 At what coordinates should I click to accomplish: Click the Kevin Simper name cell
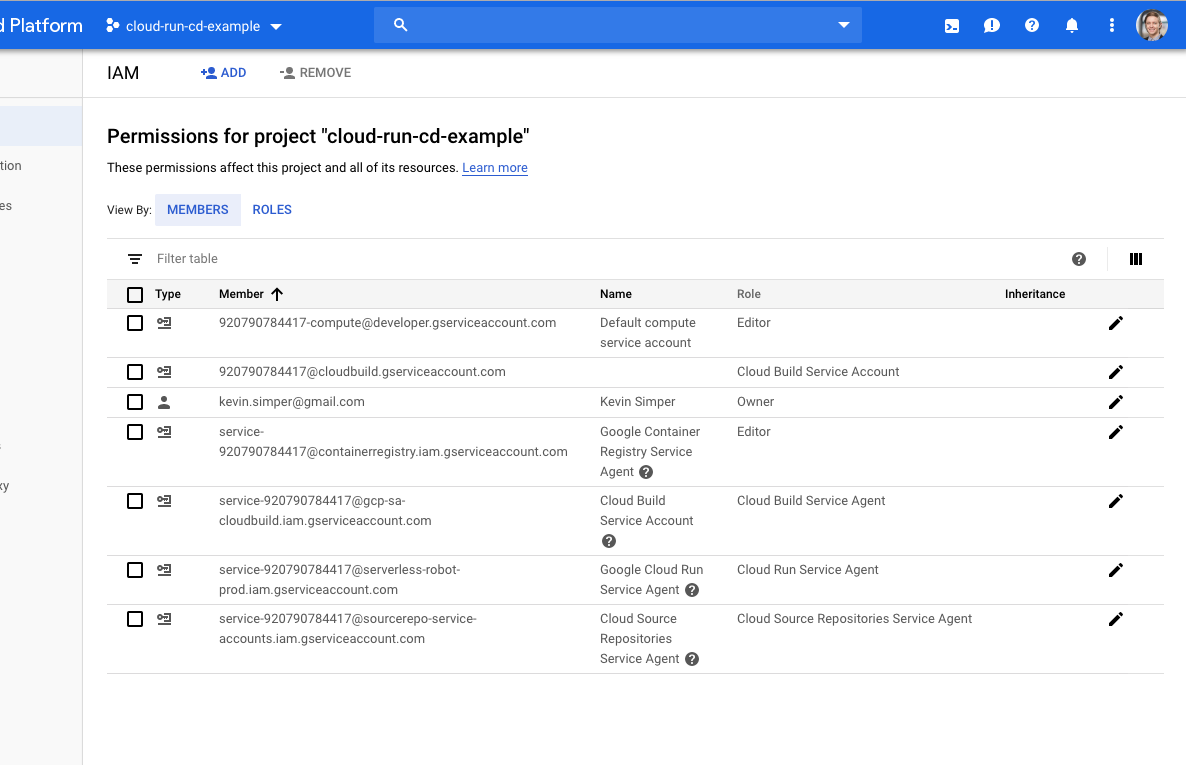[x=638, y=402]
